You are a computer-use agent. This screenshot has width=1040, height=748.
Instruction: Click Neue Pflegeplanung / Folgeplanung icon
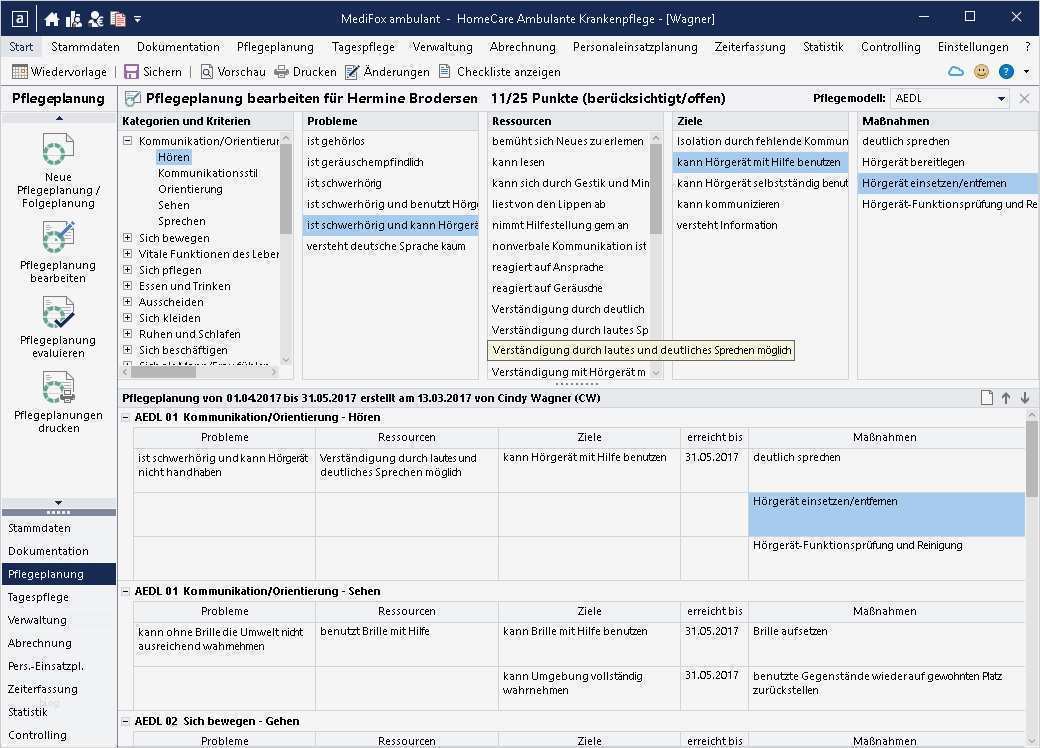click(x=58, y=149)
